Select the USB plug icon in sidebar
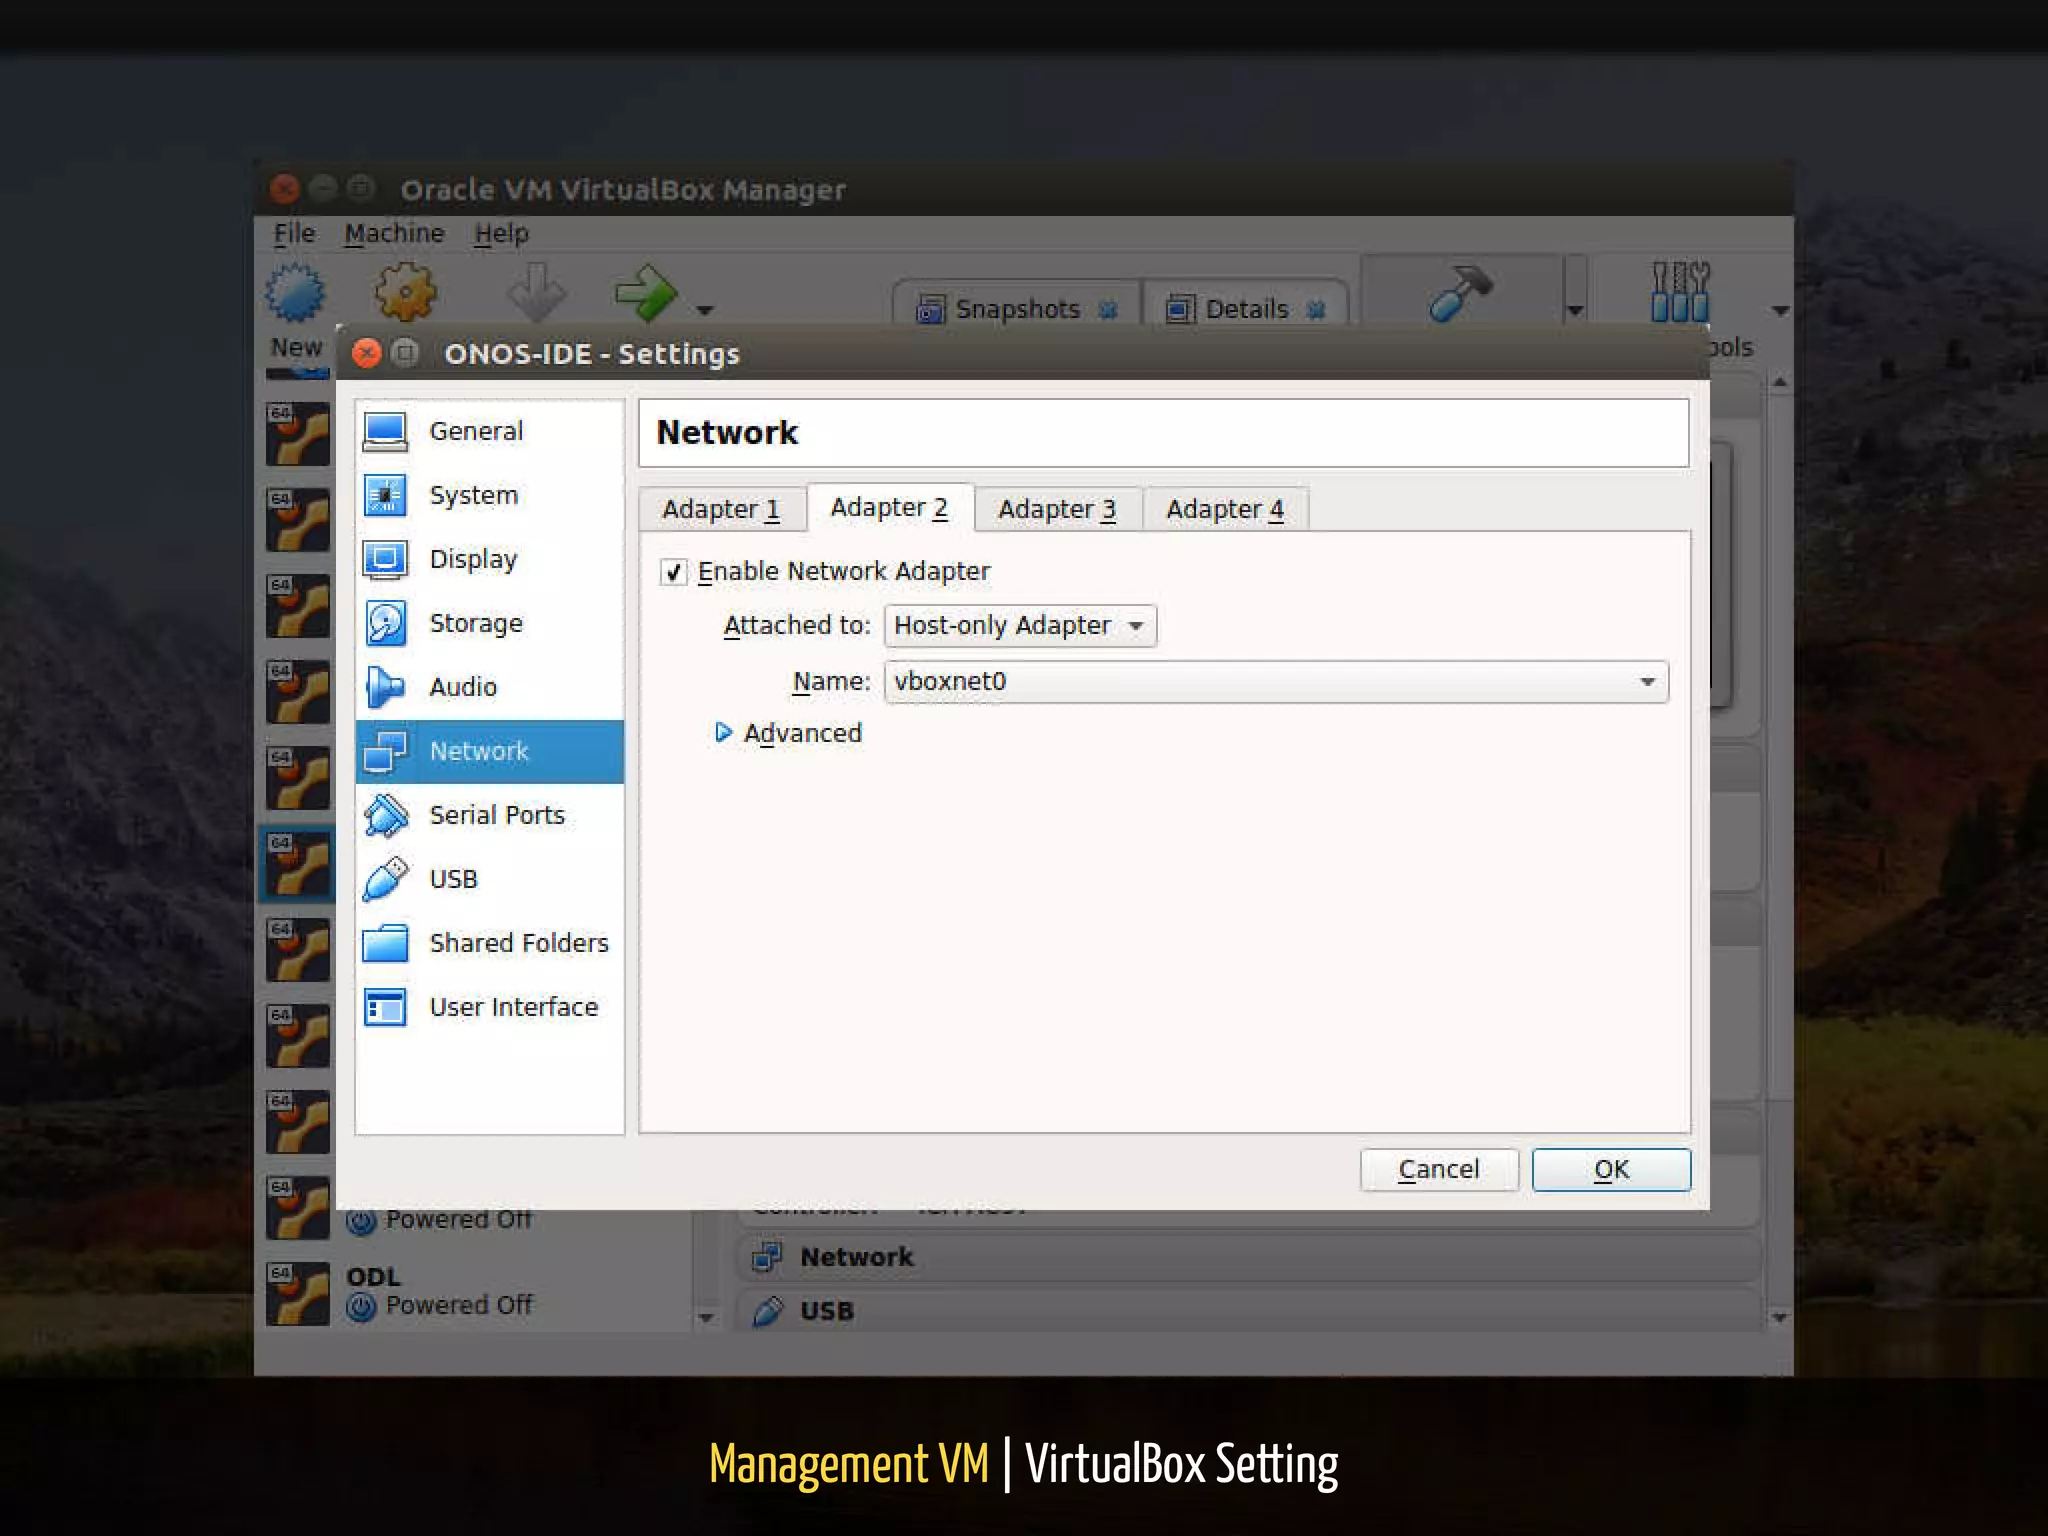This screenshot has height=1536, width=2048. tap(385, 879)
